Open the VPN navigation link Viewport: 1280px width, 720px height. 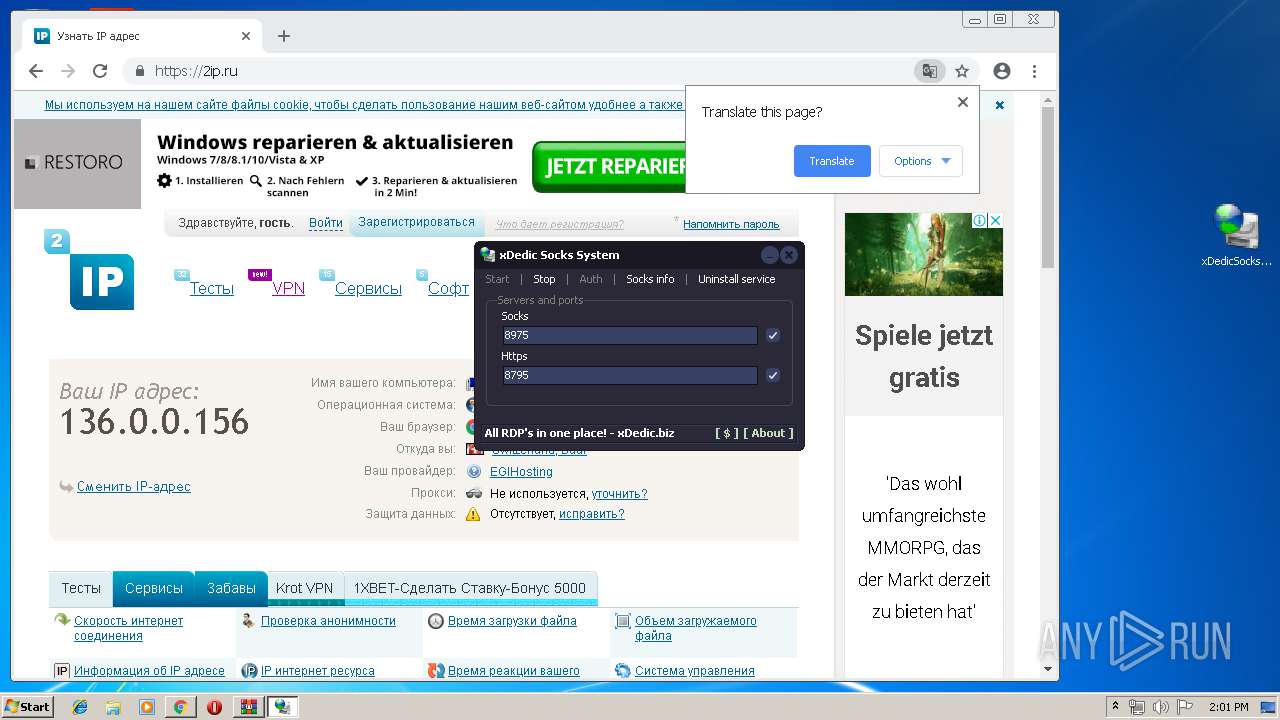click(x=288, y=288)
